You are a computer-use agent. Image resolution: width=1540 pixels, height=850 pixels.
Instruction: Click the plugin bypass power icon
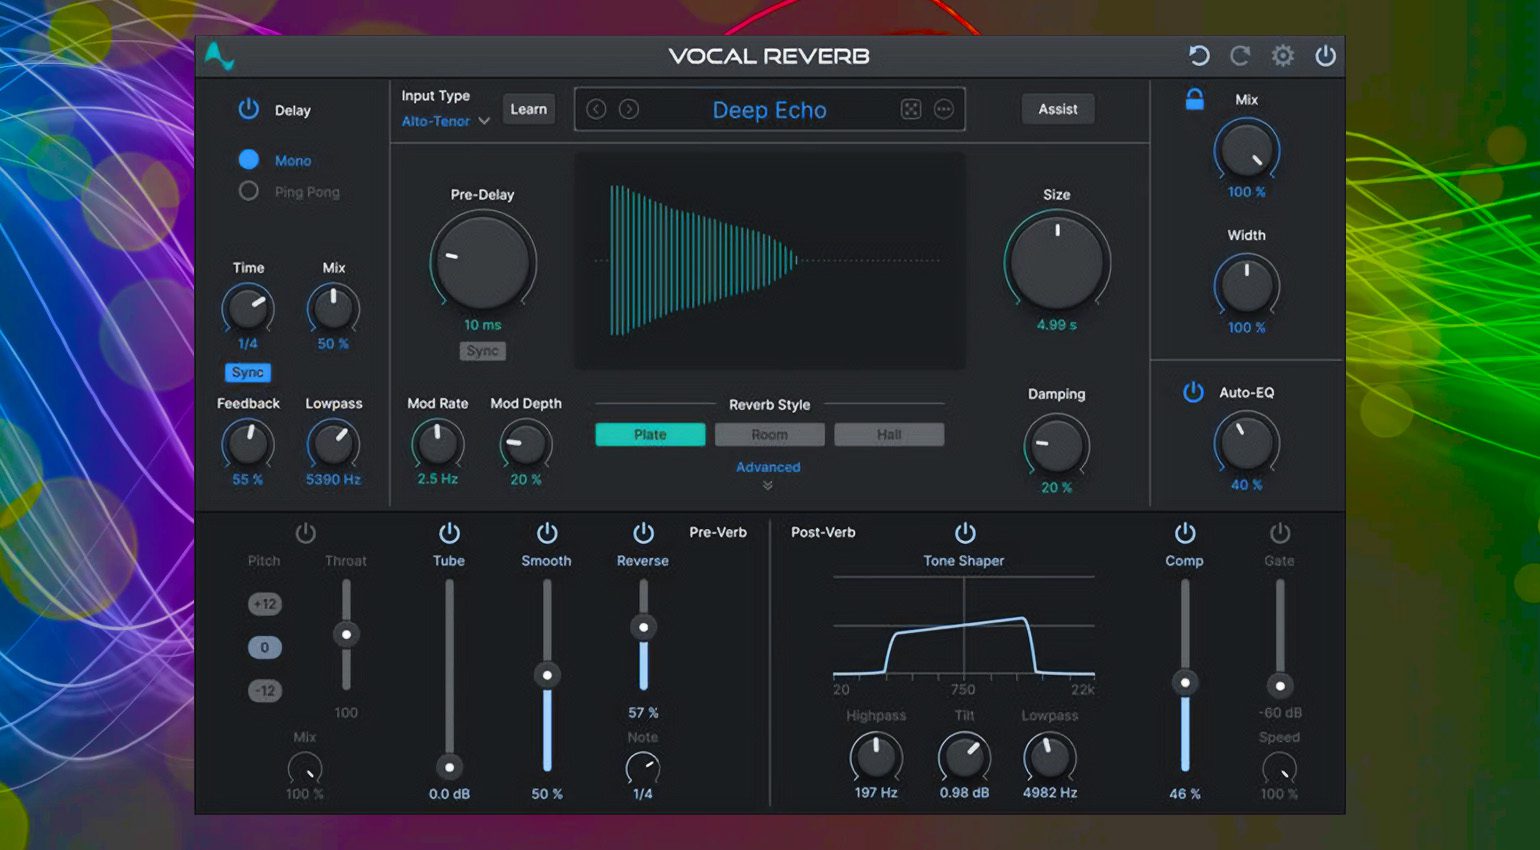(x=1325, y=56)
